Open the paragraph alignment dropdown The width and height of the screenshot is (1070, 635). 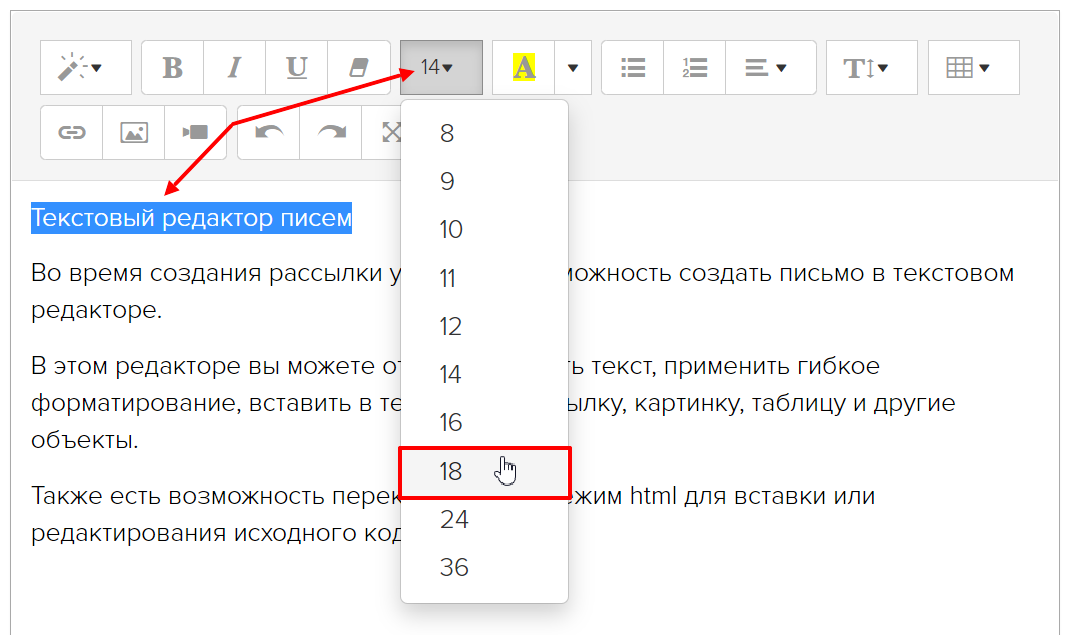point(769,68)
